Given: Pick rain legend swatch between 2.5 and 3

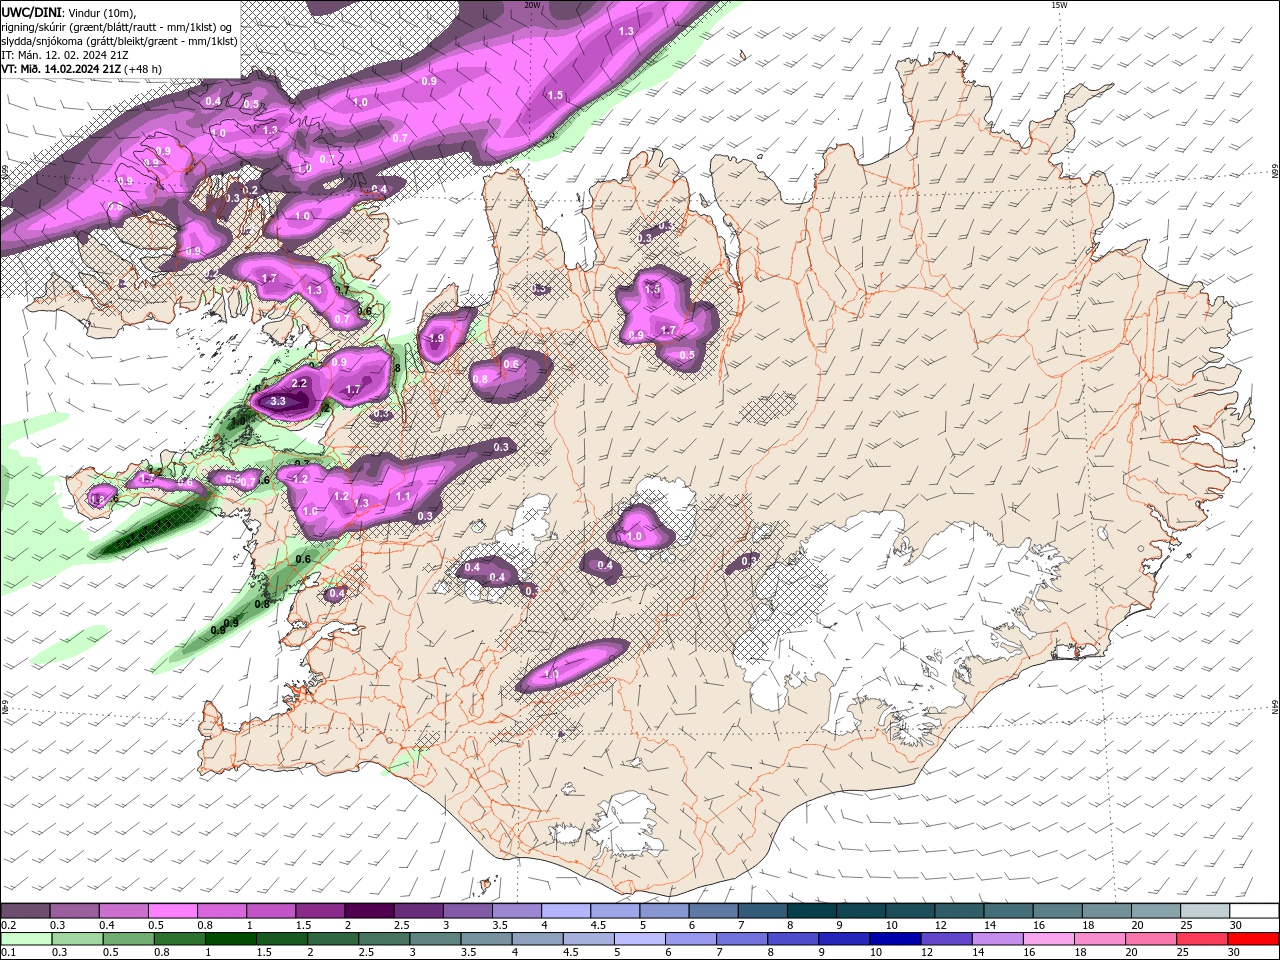Looking at the screenshot, I should point(384,939).
